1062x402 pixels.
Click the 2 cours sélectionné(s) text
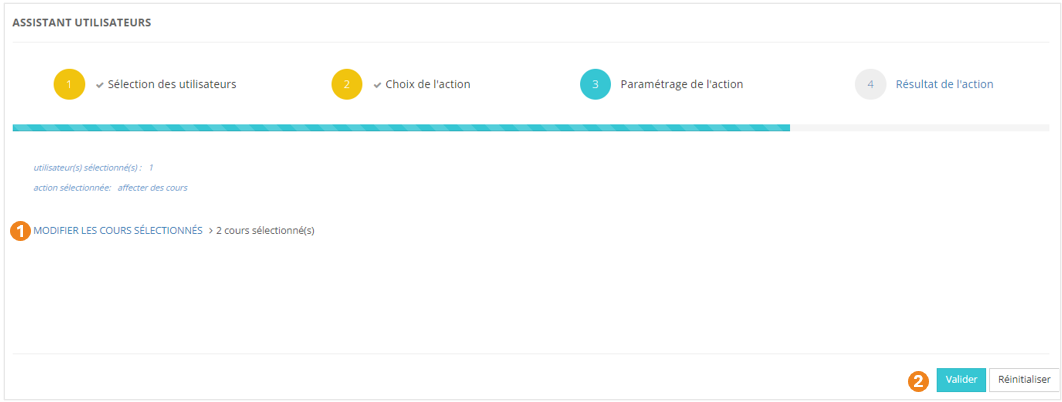tap(265, 230)
